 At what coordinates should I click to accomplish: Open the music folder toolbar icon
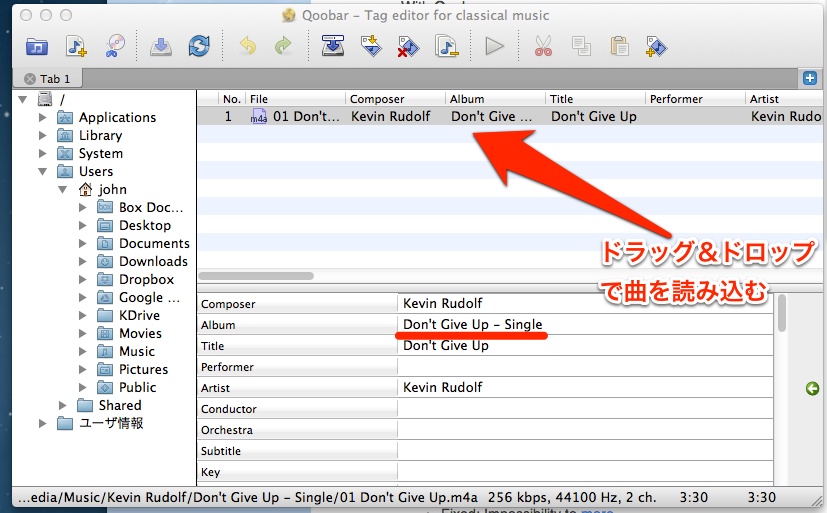37,46
